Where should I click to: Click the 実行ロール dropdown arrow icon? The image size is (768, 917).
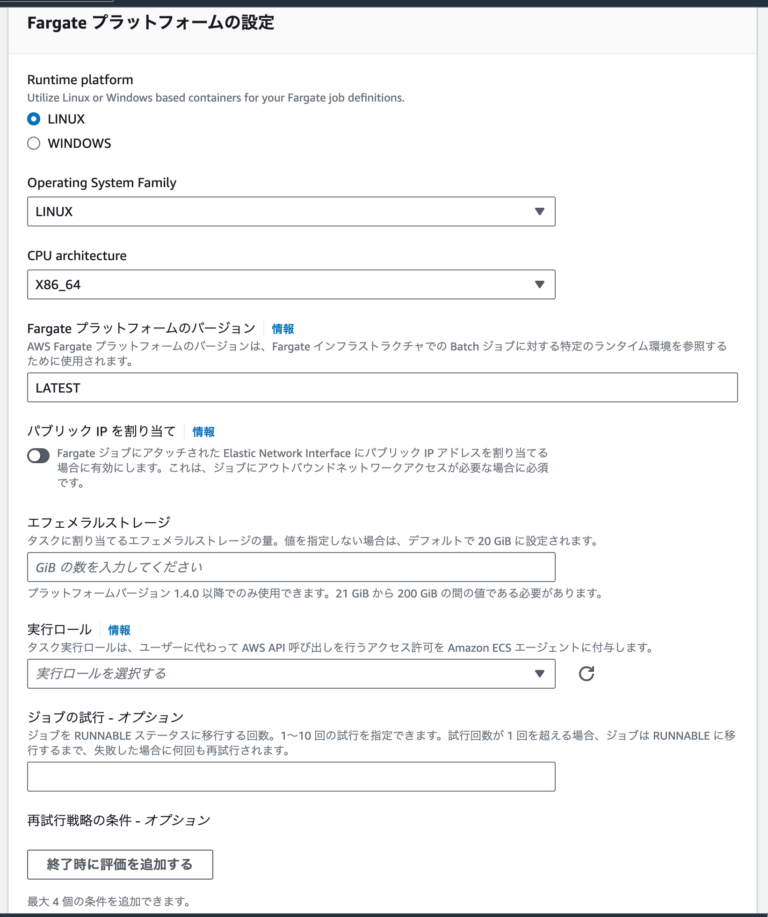coord(540,674)
